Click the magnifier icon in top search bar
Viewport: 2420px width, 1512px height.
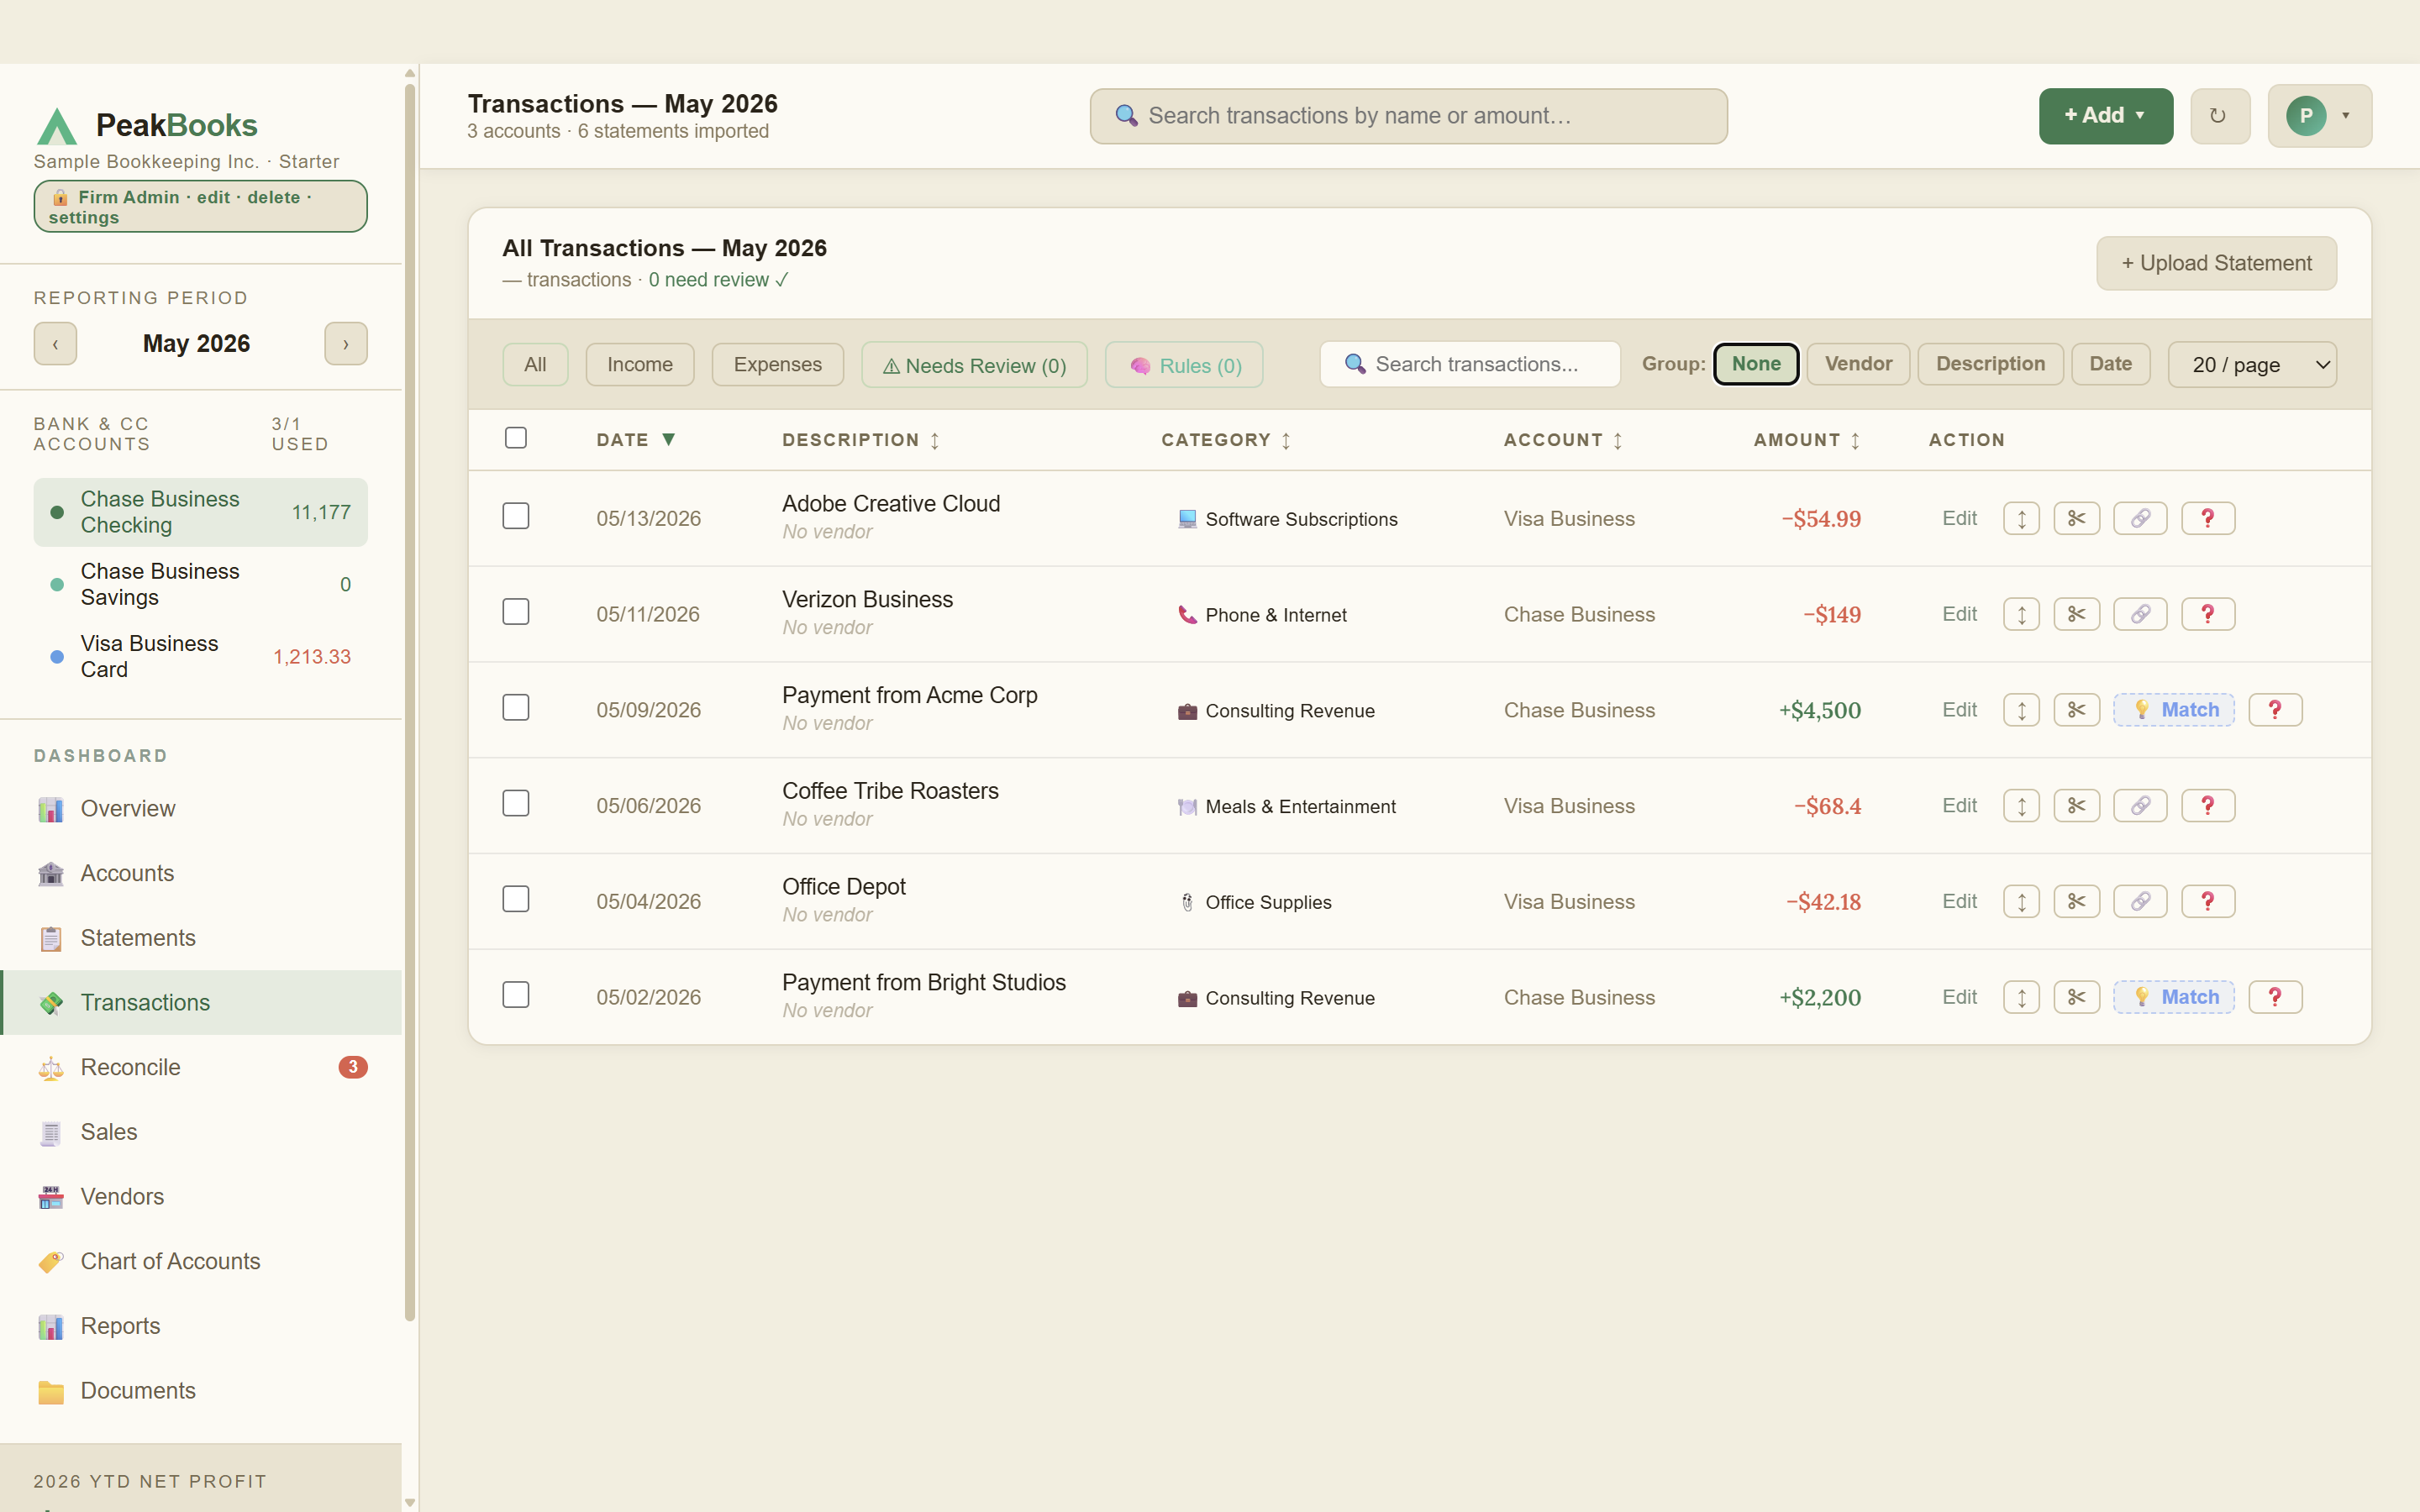(x=1126, y=116)
